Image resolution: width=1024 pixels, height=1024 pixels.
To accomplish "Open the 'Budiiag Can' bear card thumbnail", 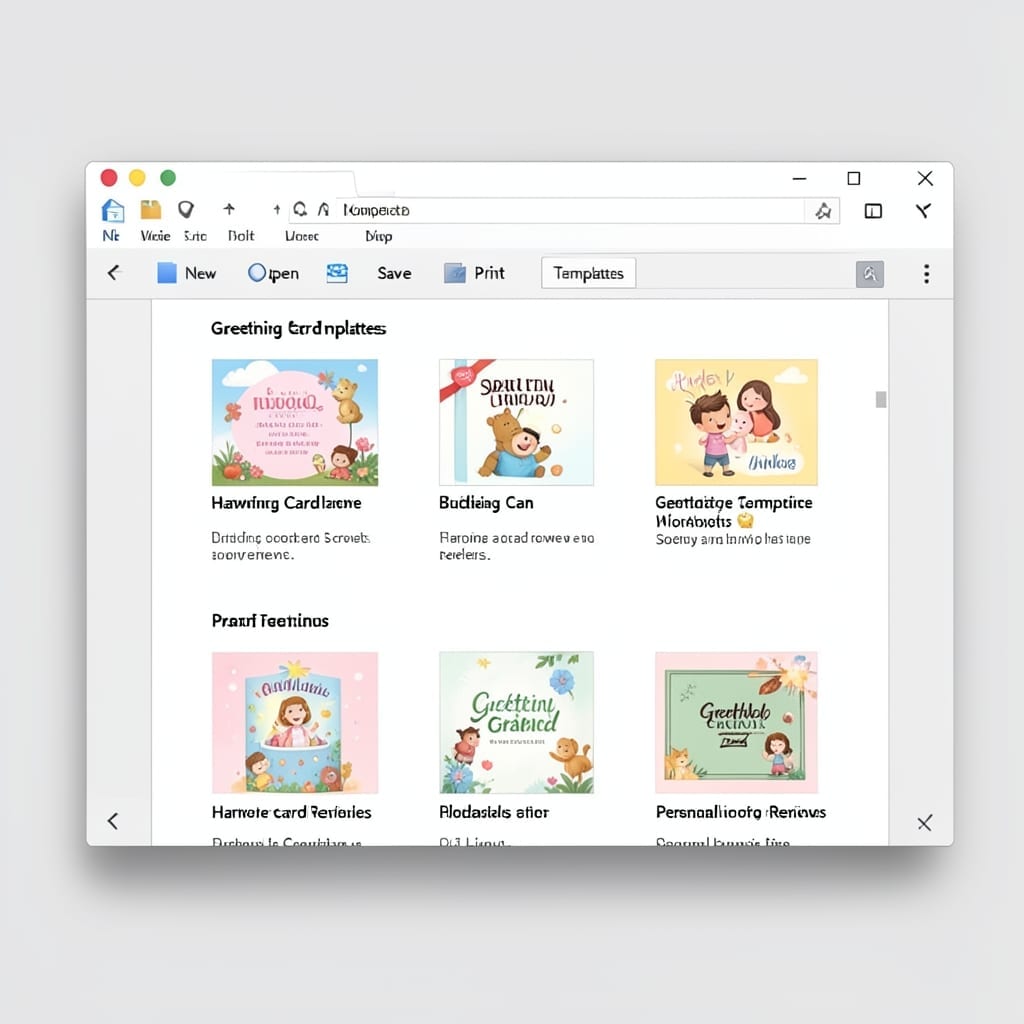I will (517, 423).
